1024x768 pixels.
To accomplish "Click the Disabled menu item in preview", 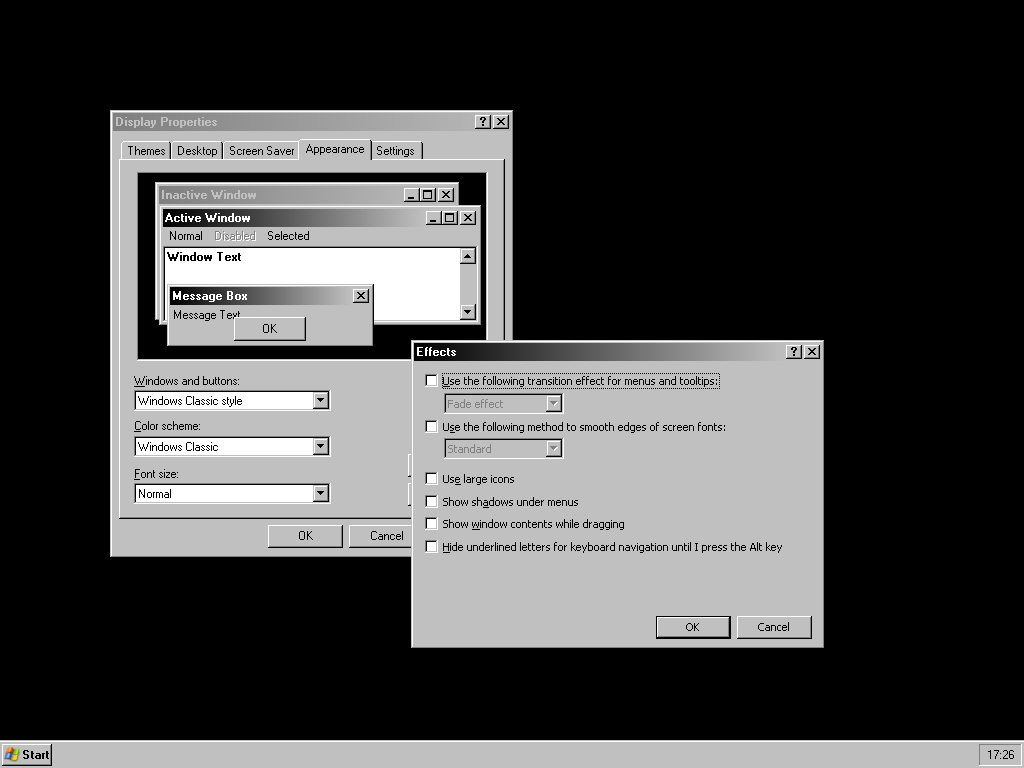I will [x=234, y=236].
